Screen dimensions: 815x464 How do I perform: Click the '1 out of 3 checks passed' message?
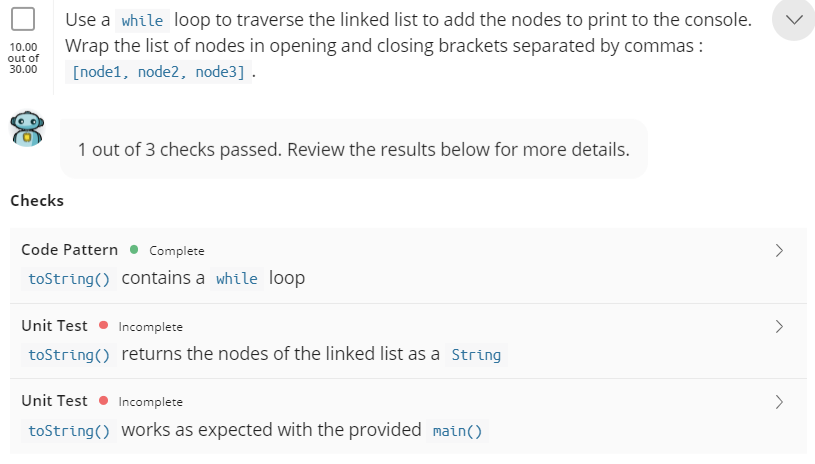pos(353,150)
